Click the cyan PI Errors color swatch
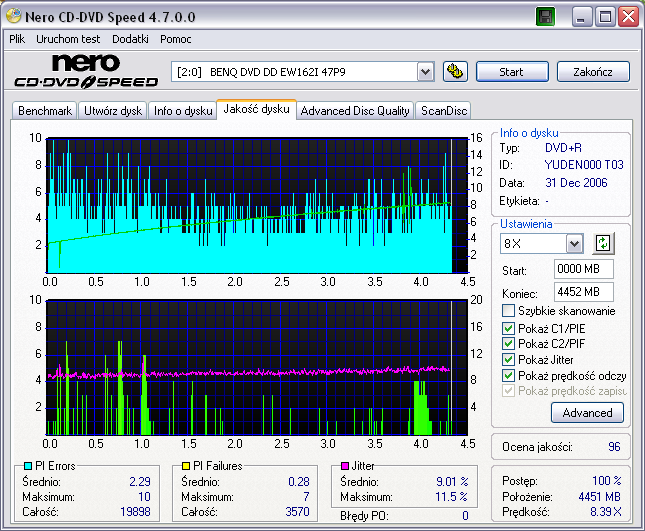Screen dimensions: 645x531 [28, 466]
